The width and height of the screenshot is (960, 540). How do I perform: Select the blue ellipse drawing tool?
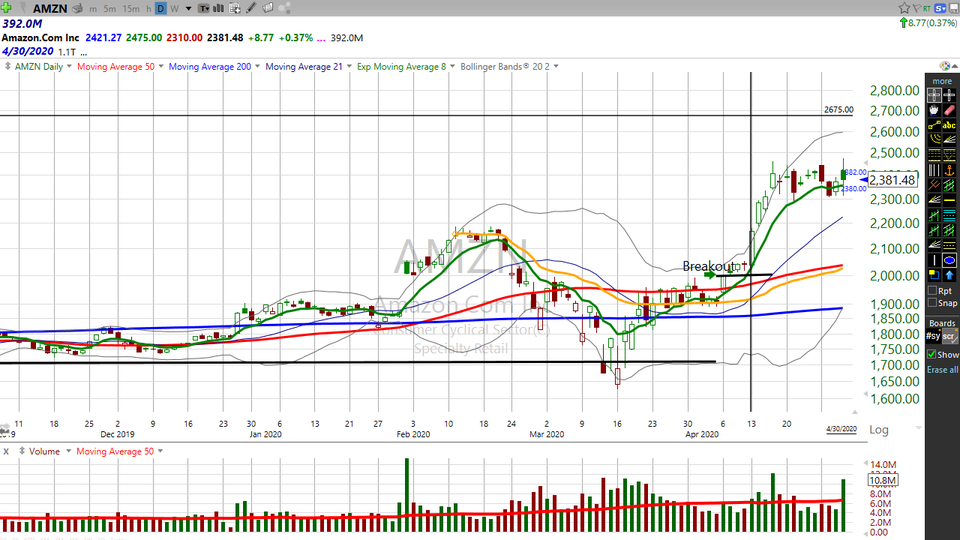(x=949, y=260)
